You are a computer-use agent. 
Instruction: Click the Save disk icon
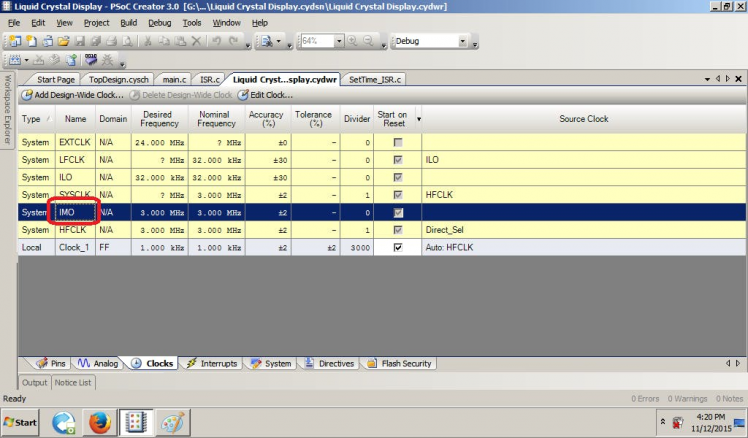tap(80, 41)
